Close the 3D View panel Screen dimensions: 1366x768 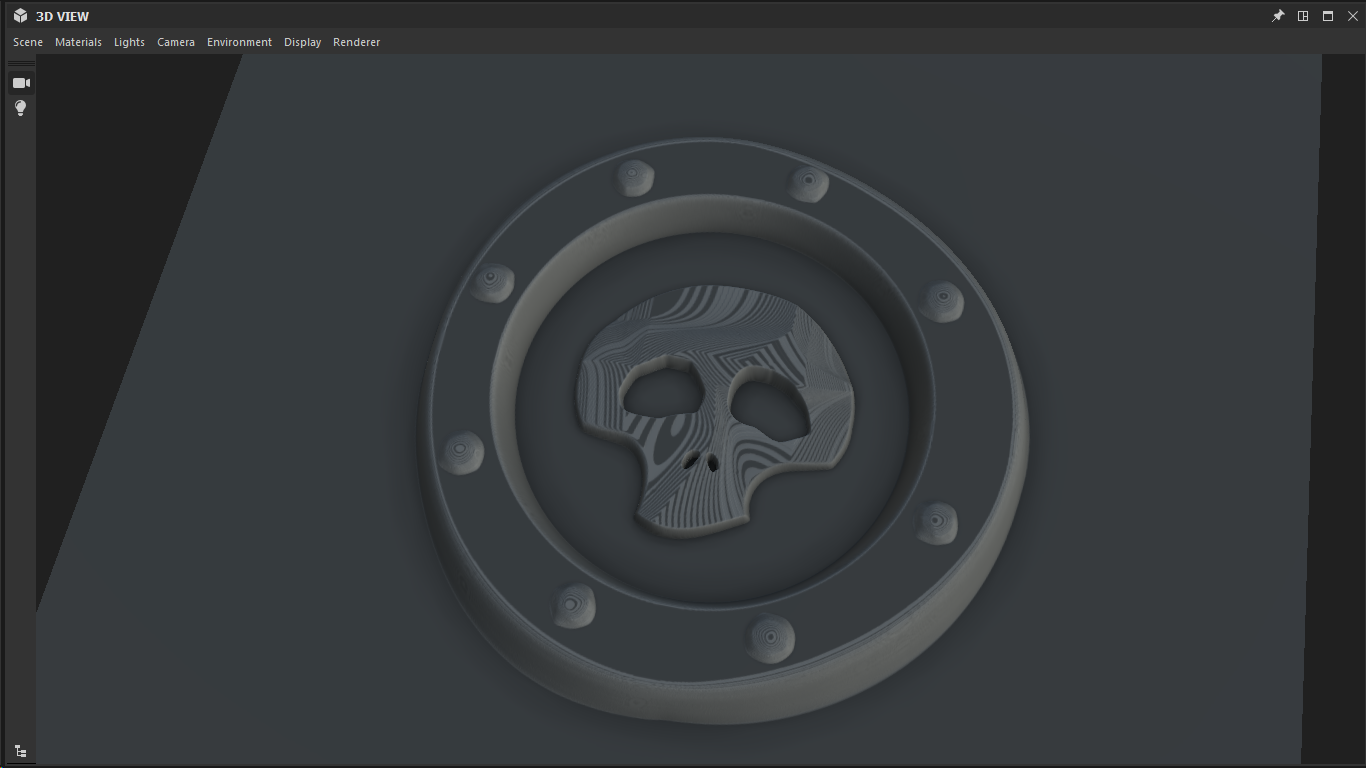click(1353, 16)
